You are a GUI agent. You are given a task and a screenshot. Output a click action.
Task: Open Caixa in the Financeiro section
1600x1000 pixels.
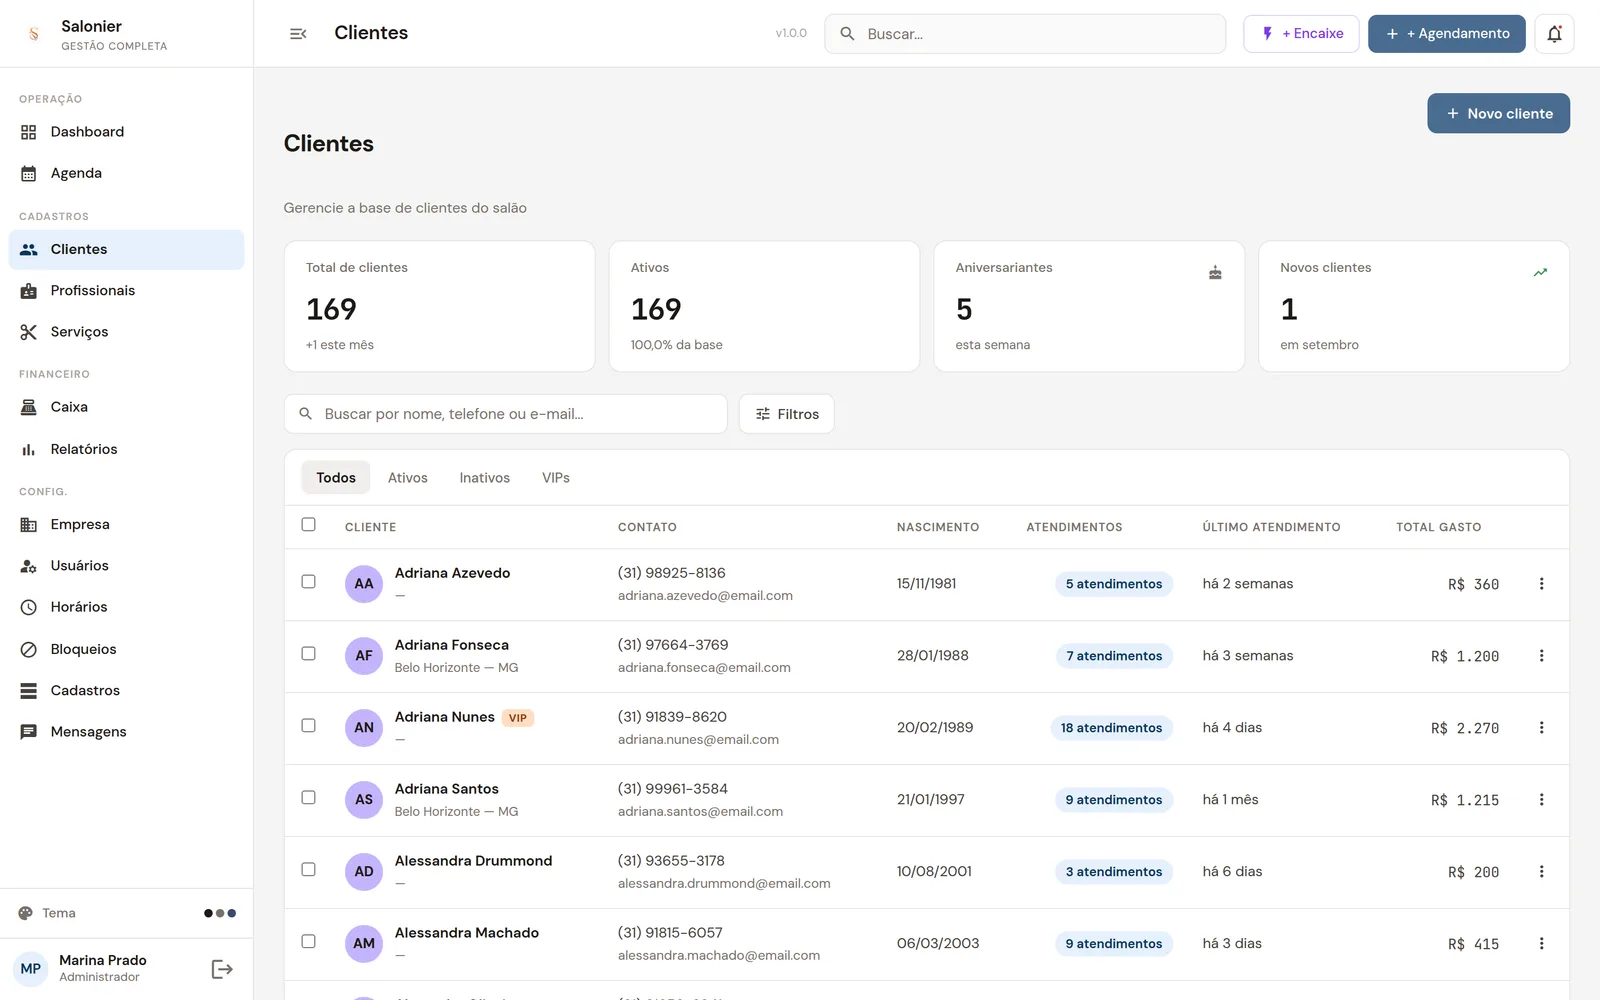coord(126,407)
